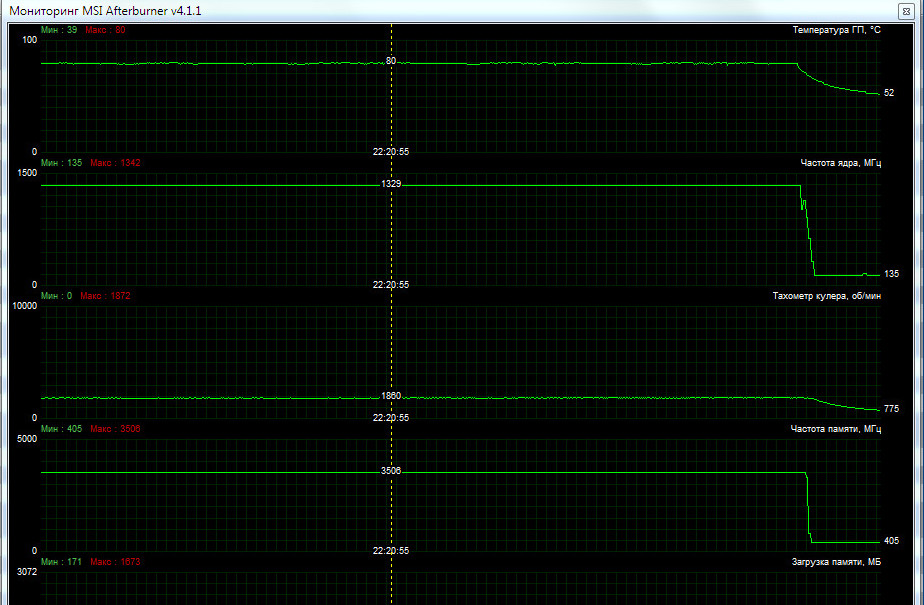This screenshot has width=924, height=605.
Task: Click the '22:20:55' timestamp under the temperature graph
Action: pyautogui.click(x=391, y=151)
